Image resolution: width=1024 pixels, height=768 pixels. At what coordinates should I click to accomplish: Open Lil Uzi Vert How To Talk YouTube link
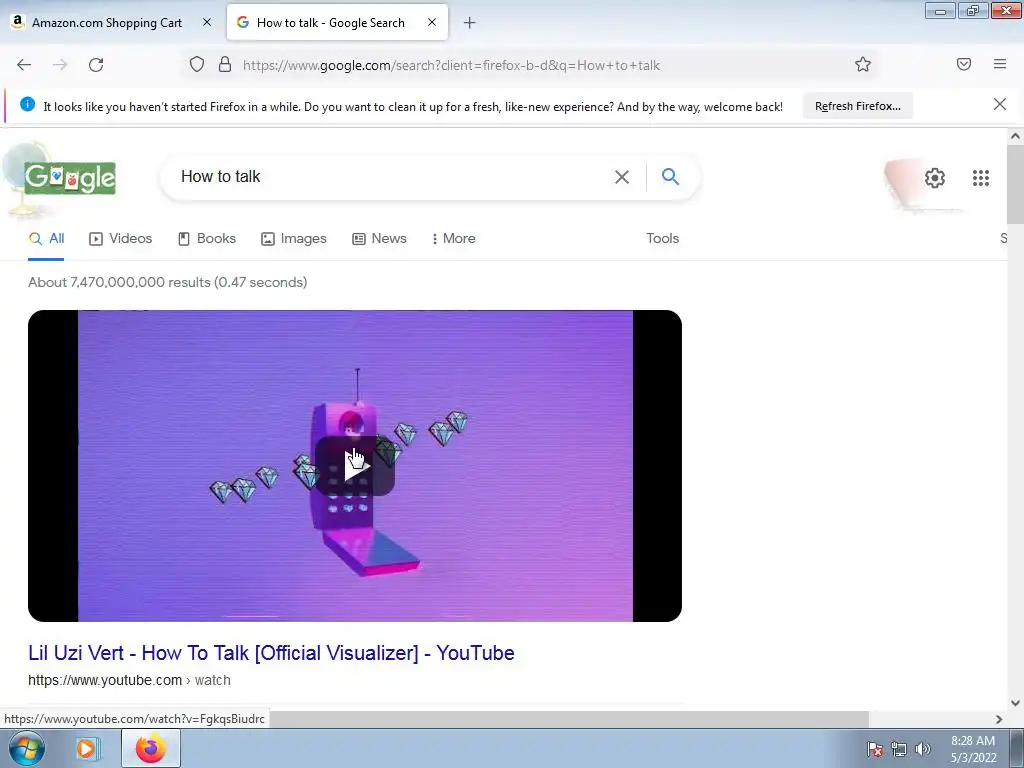(x=271, y=652)
